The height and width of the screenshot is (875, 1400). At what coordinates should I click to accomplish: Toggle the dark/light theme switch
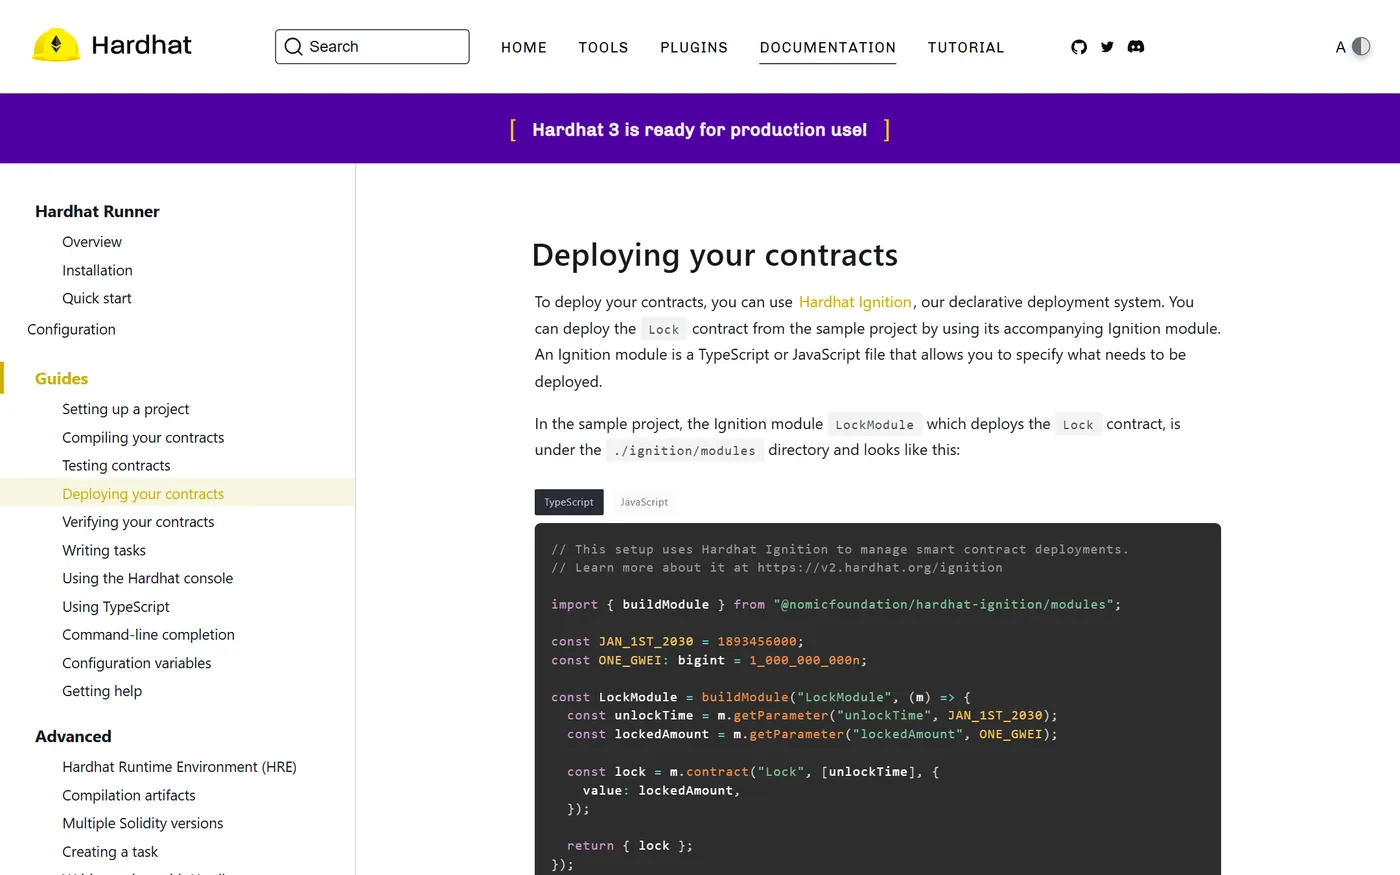pyautogui.click(x=1361, y=47)
